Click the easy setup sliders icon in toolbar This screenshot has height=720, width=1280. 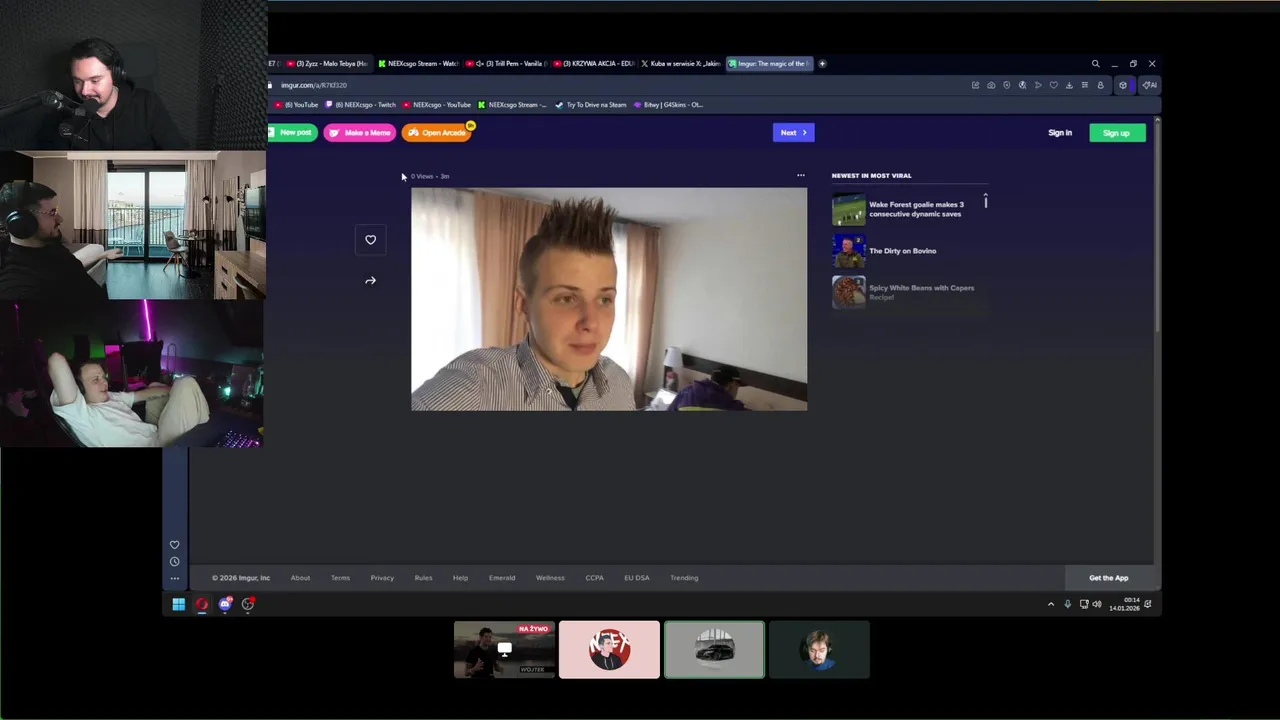(1084, 85)
